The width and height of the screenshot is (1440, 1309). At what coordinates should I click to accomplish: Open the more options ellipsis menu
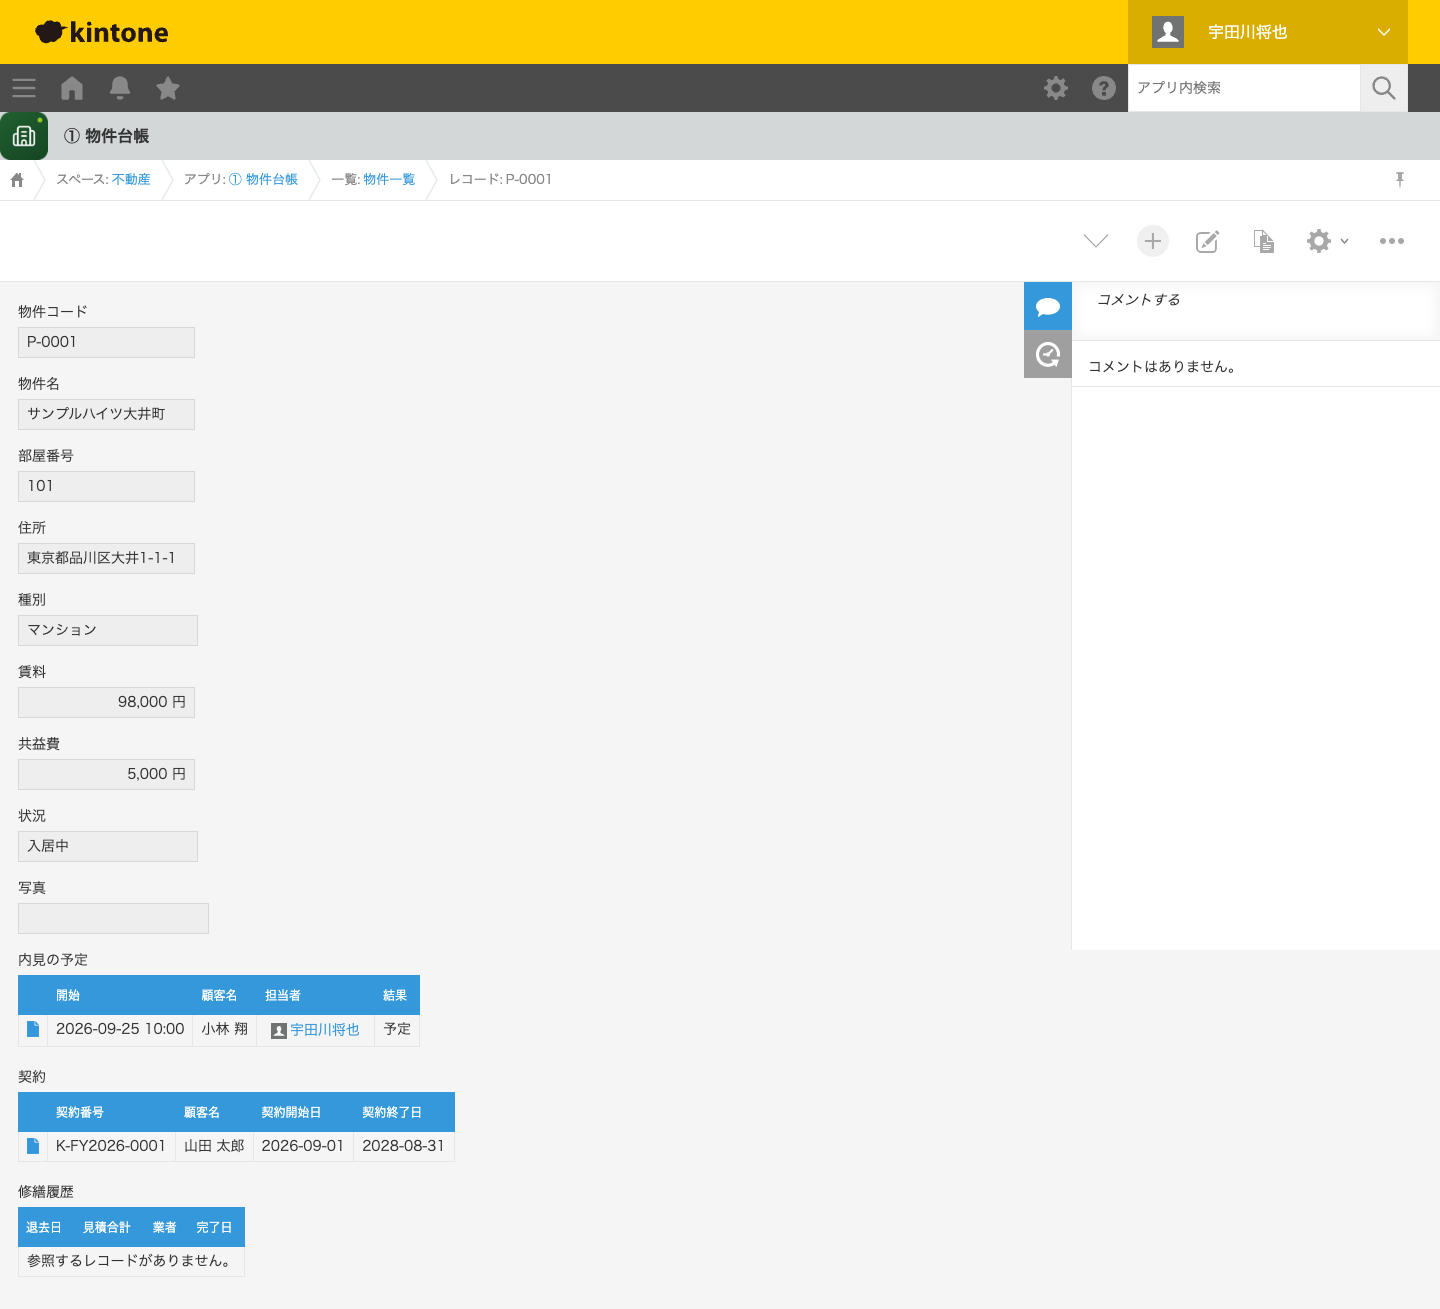pos(1392,241)
